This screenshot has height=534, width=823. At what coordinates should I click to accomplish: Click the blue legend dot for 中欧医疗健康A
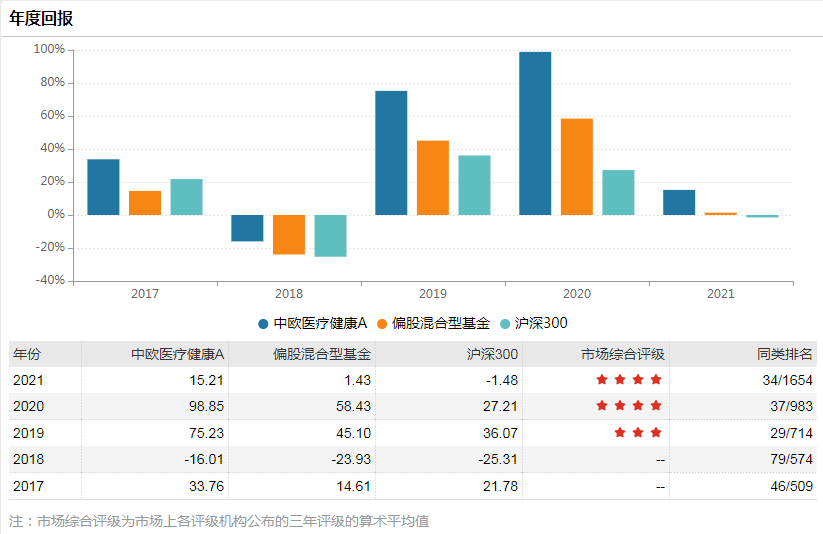[x=263, y=323]
